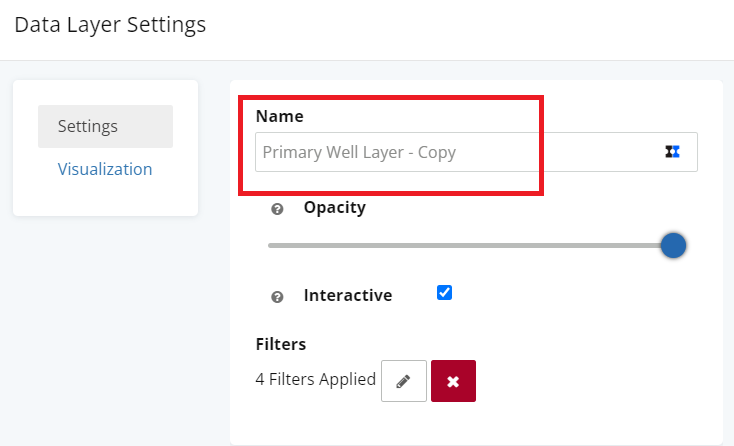
Task: Remove all filters with the red X button
Action: click(453, 381)
